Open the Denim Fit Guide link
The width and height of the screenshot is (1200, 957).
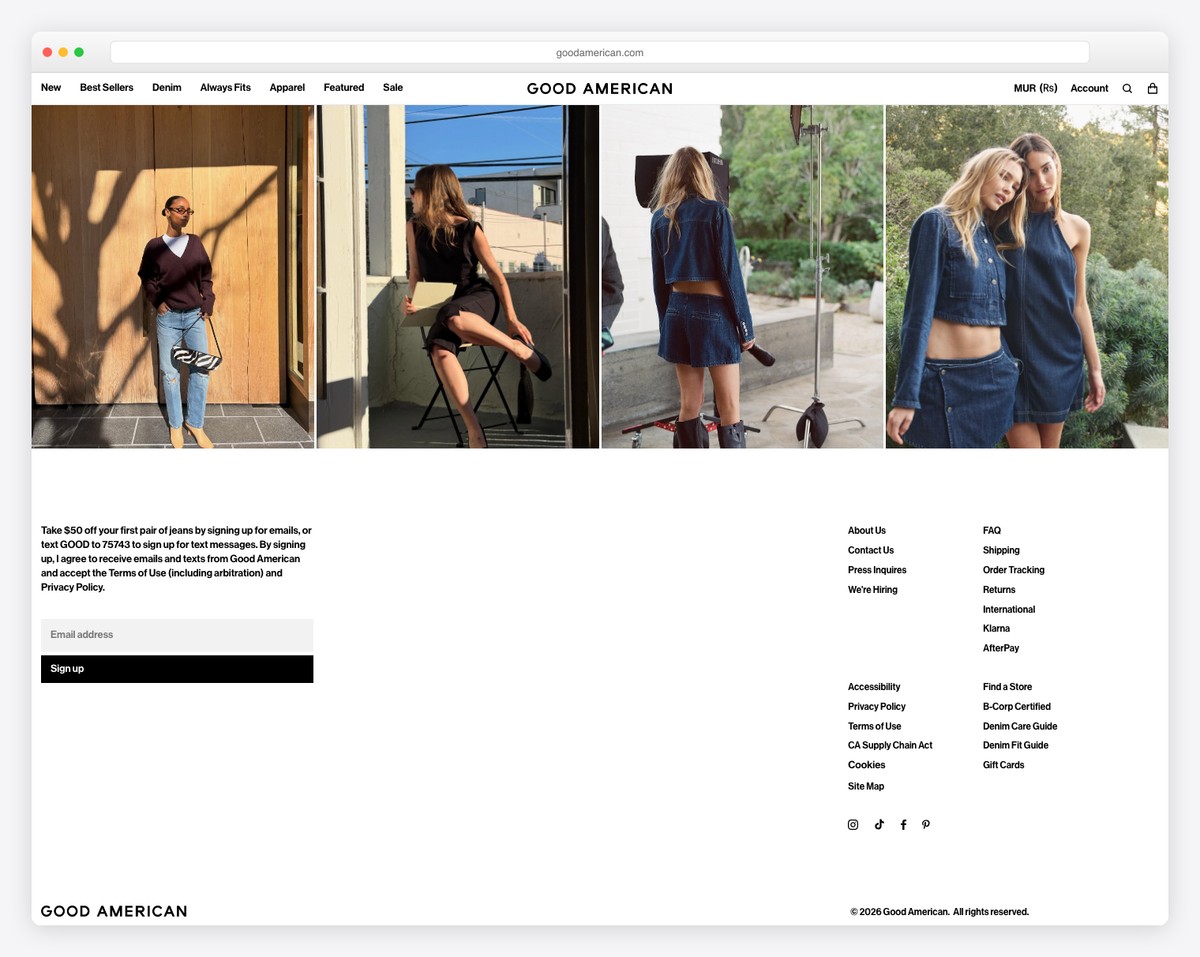pyautogui.click(x=1015, y=745)
